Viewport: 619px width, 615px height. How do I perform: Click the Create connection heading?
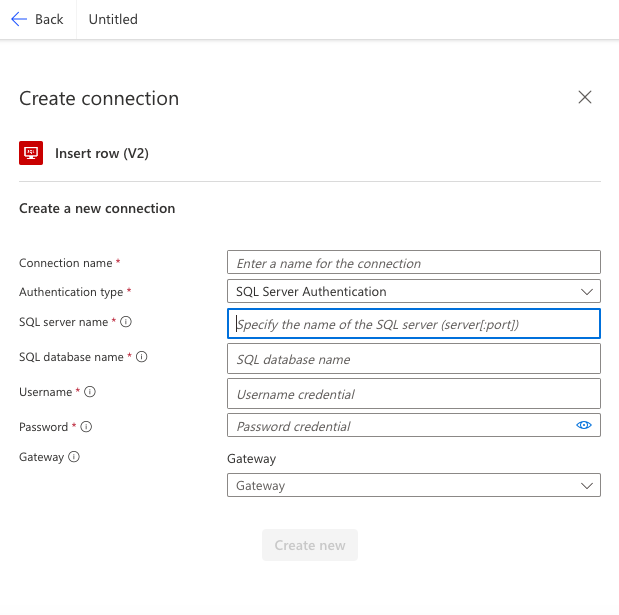coord(99,98)
